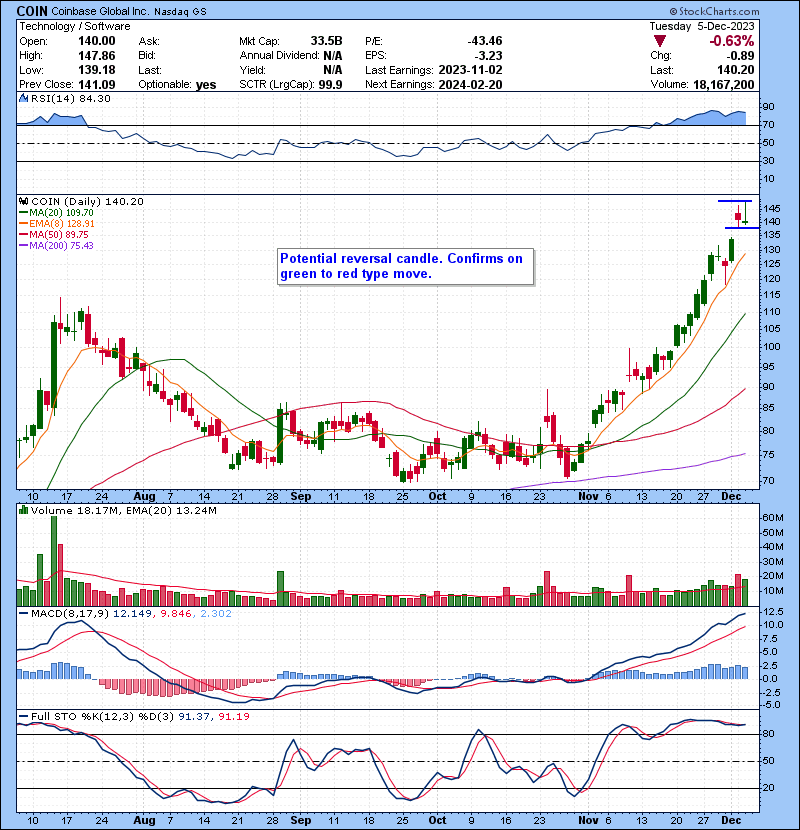Select the MA(20) green legend entry
800x830 pixels.
(62, 213)
